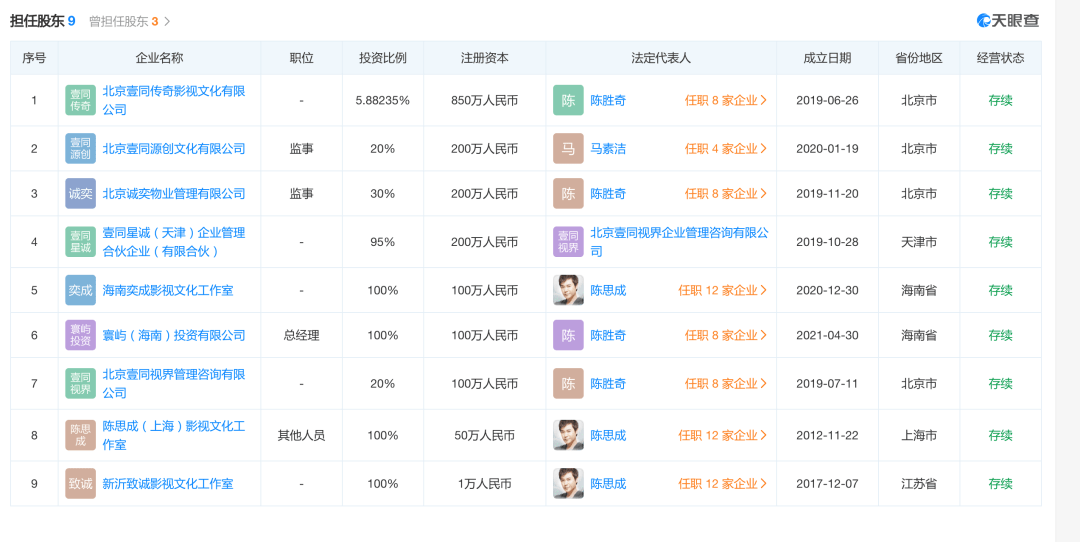Select the 担任股东 9 tab

click(43, 21)
